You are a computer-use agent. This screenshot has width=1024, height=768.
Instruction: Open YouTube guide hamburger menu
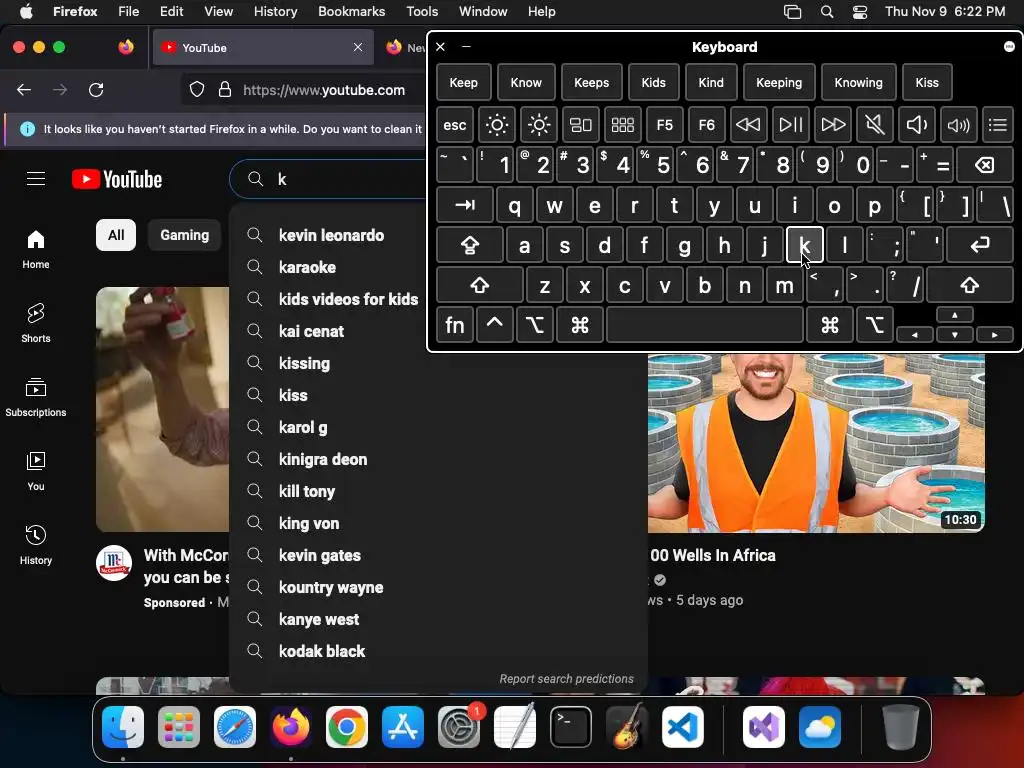(x=36, y=179)
